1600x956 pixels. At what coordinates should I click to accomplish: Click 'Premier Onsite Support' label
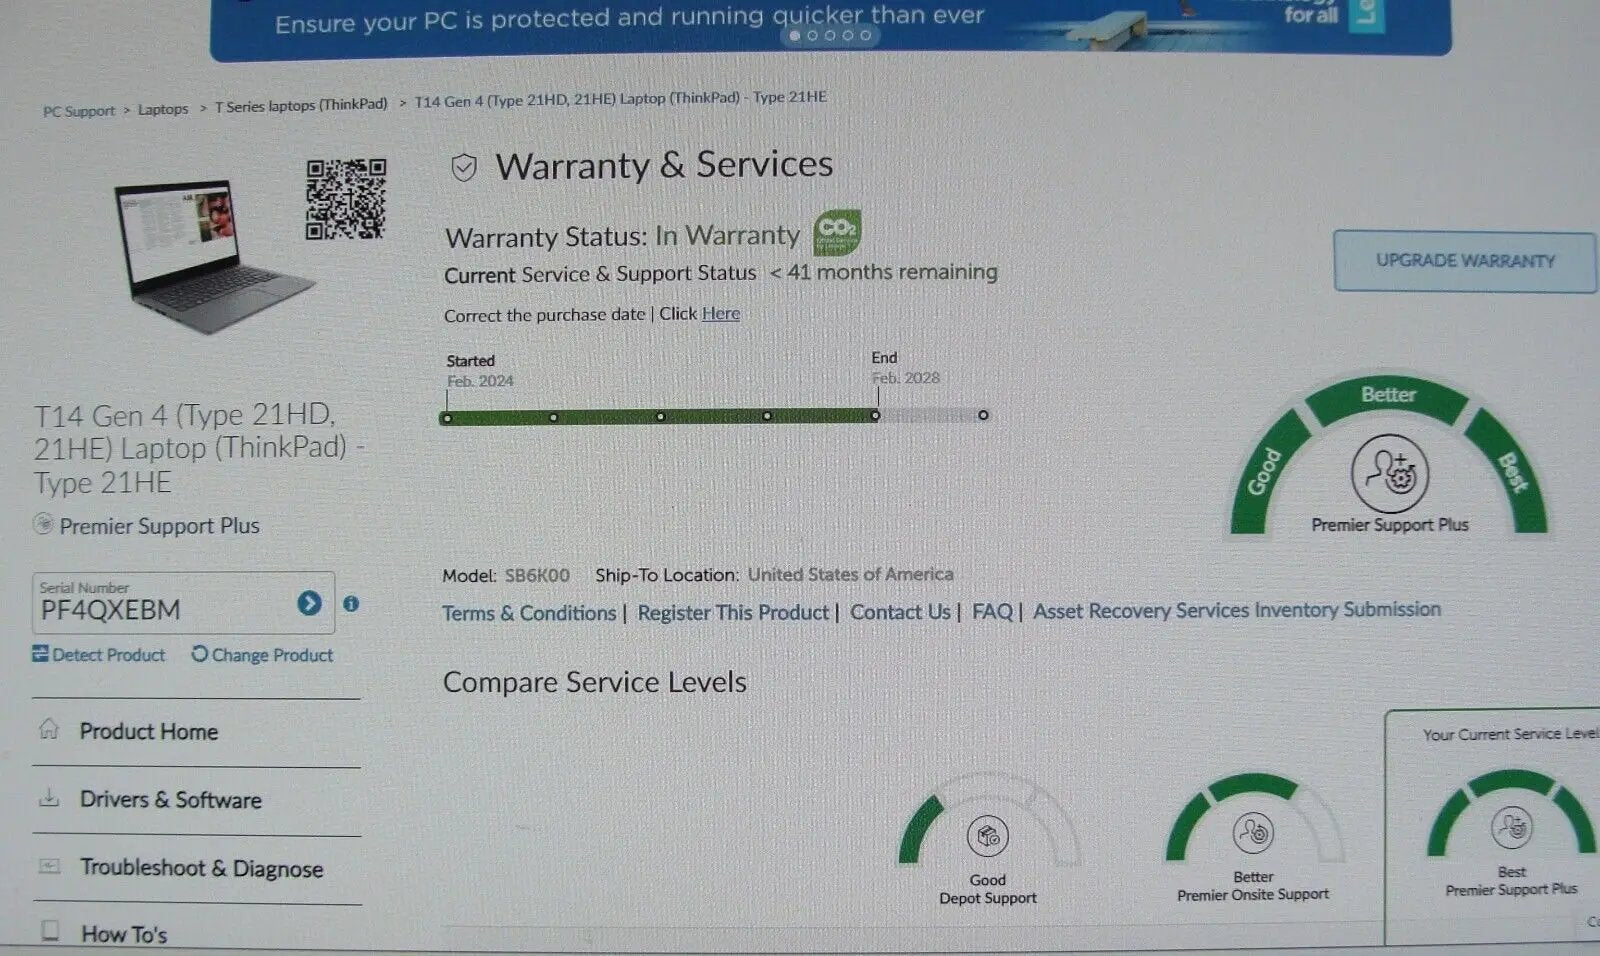coord(1253,895)
